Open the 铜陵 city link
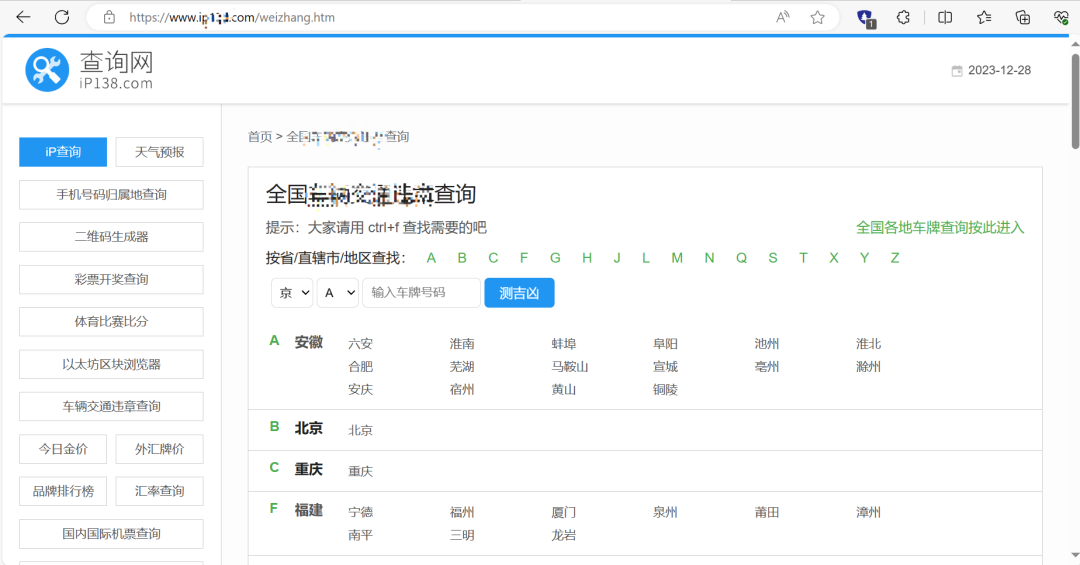This screenshot has width=1080, height=565. [x=665, y=389]
